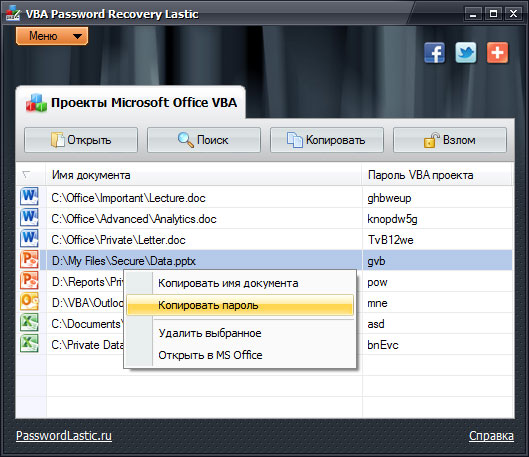Click Excel icon beside C:\Documents row
529x457 pixels.
click(29, 322)
